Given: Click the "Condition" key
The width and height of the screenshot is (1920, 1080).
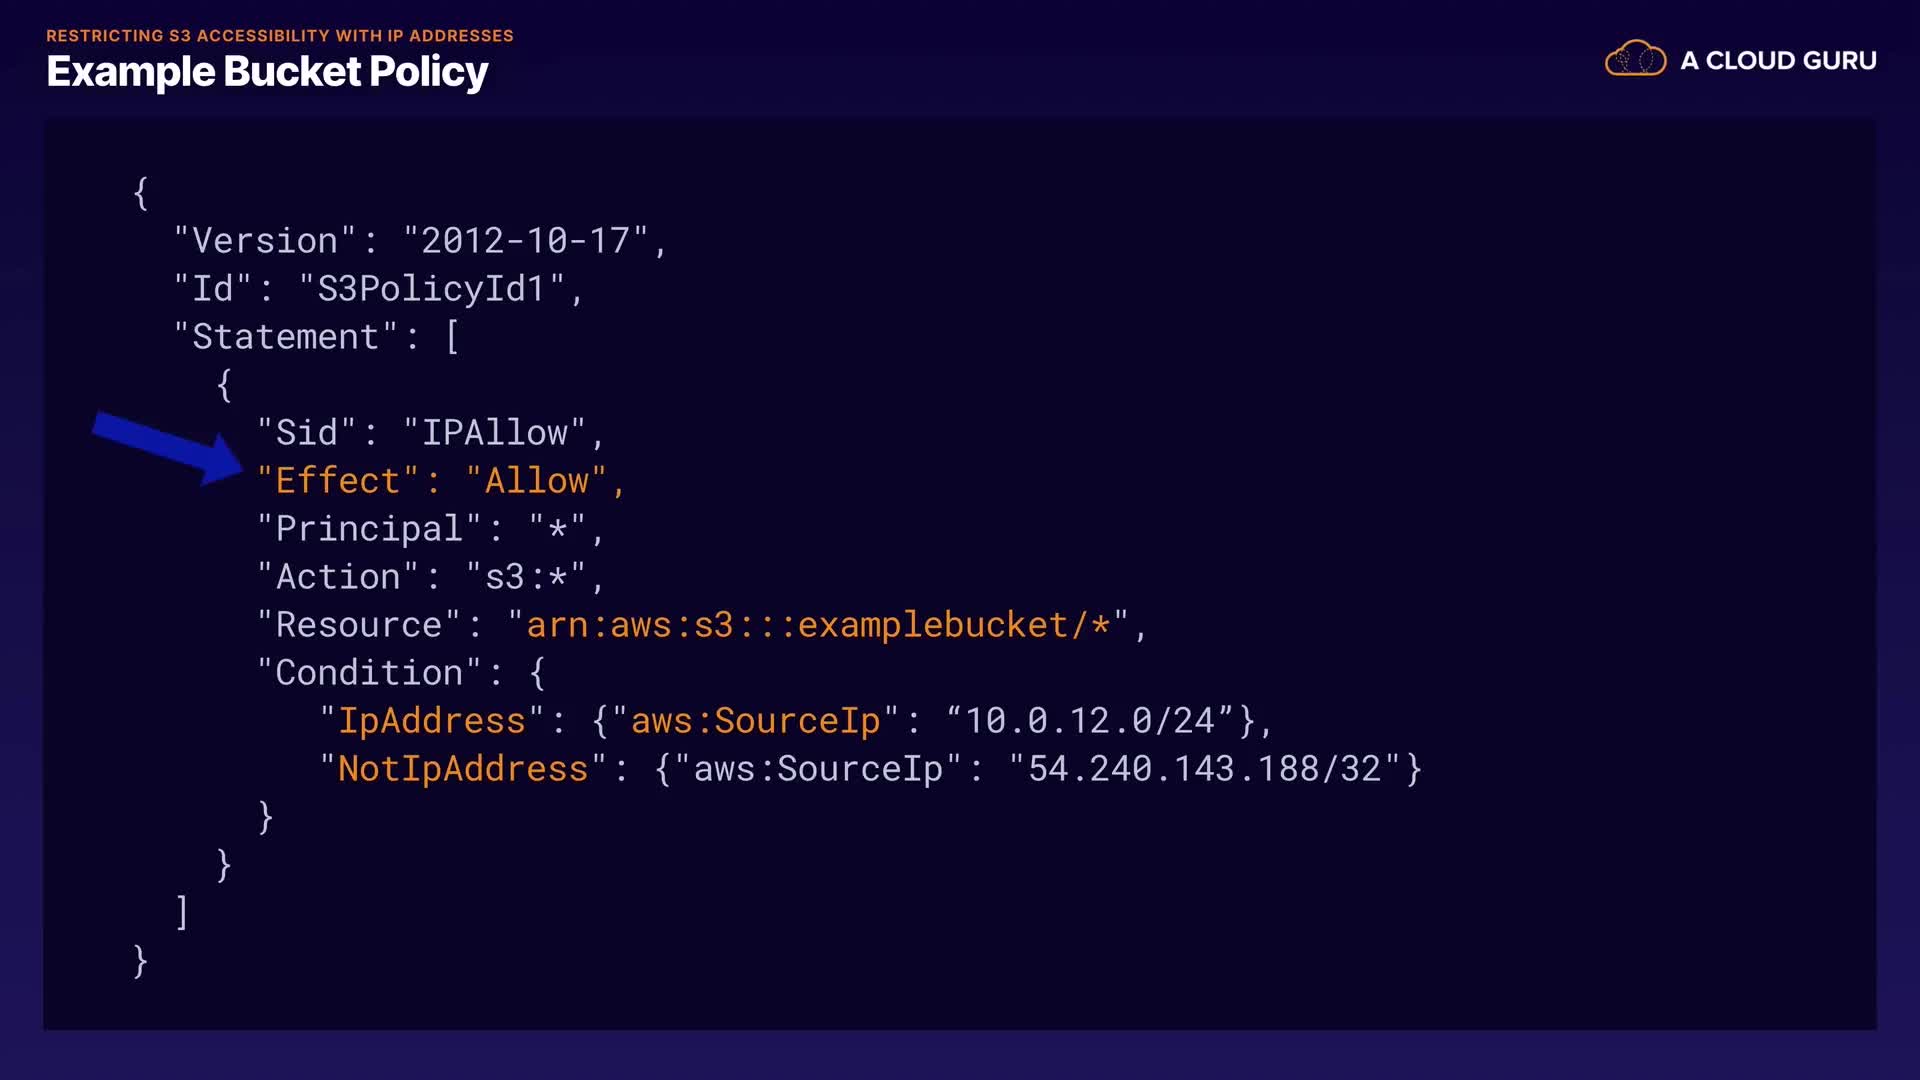Looking at the screenshot, I should [x=369, y=673].
